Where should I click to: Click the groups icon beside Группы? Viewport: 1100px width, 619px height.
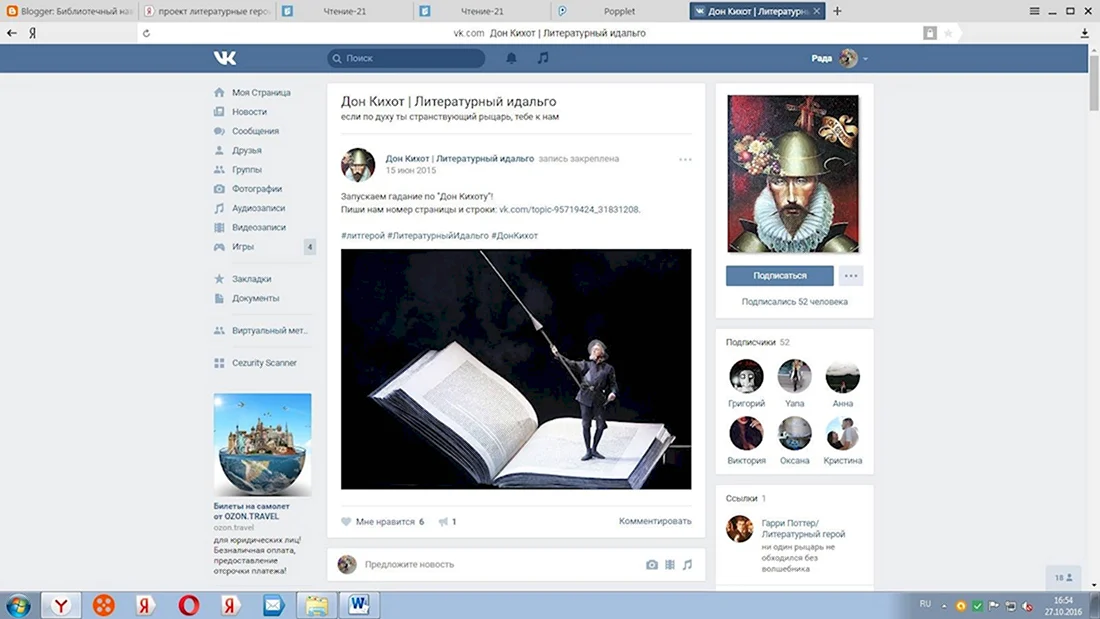pos(220,170)
